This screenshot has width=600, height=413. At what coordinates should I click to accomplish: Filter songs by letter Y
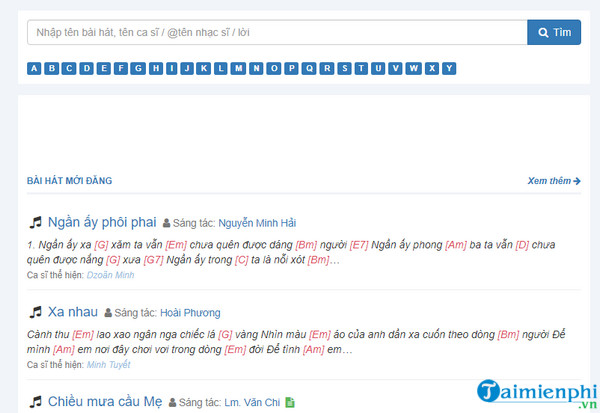[x=449, y=69]
